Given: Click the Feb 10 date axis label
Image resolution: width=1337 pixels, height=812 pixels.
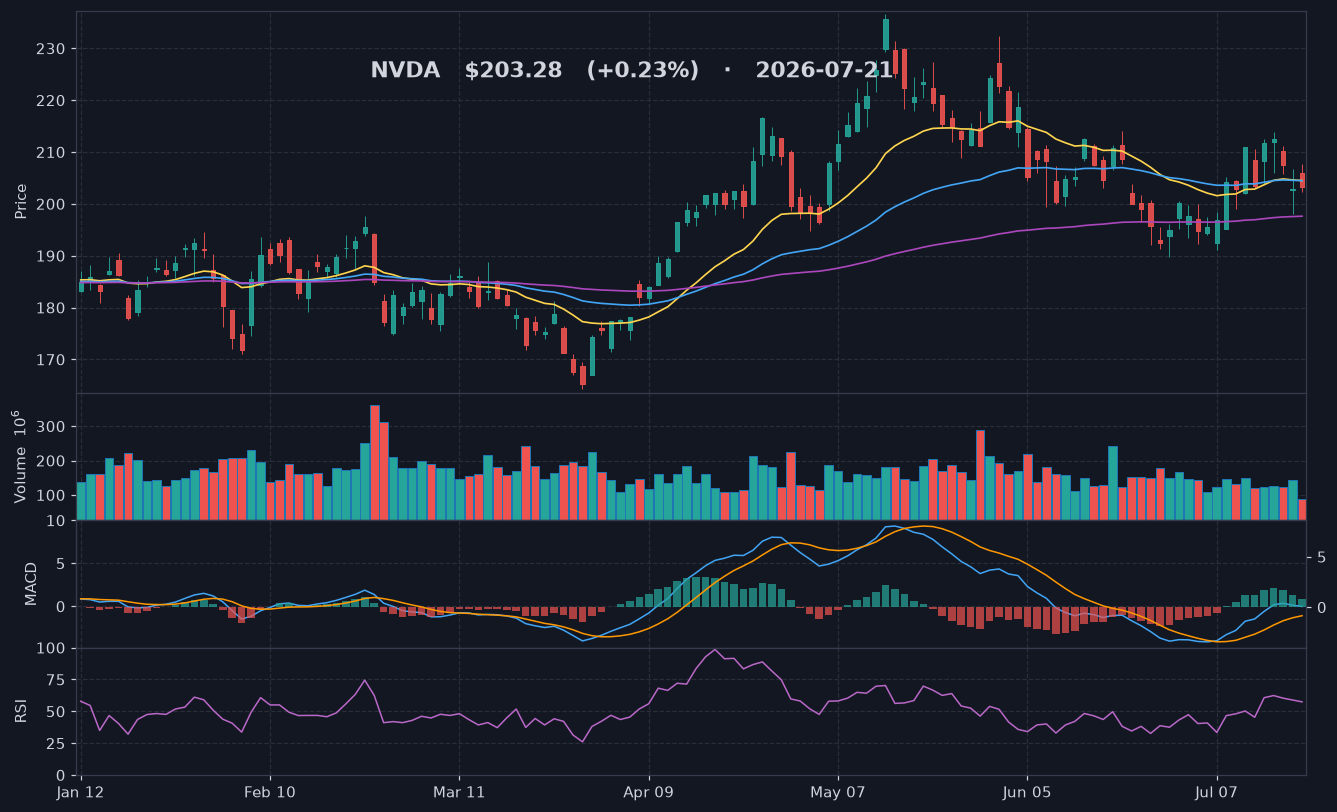Looking at the screenshot, I should pyautogui.click(x=270, y=792).
